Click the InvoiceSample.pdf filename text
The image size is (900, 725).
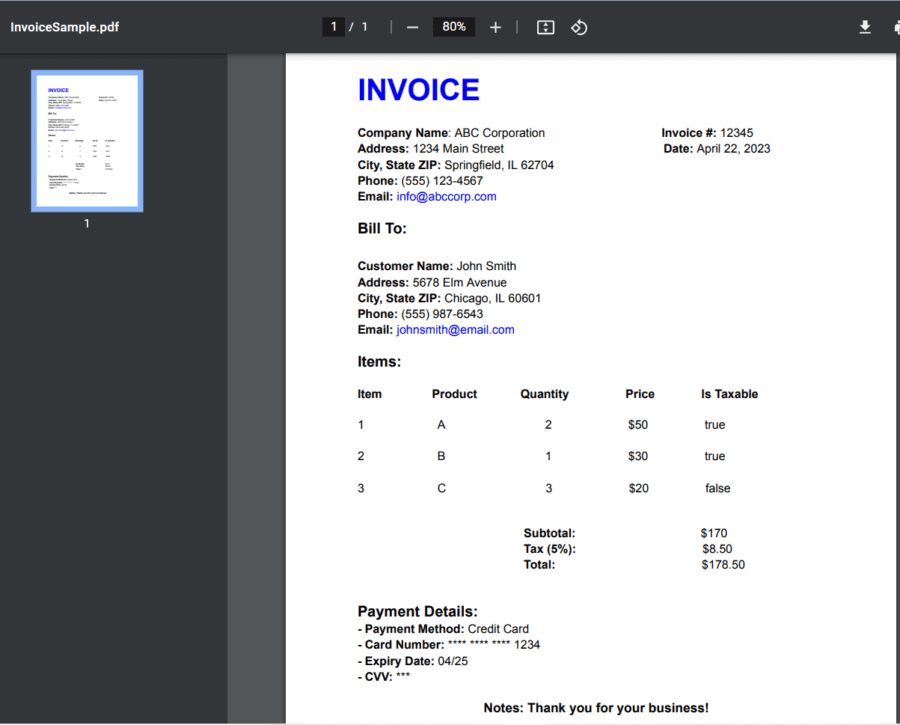tap(64, 27)
